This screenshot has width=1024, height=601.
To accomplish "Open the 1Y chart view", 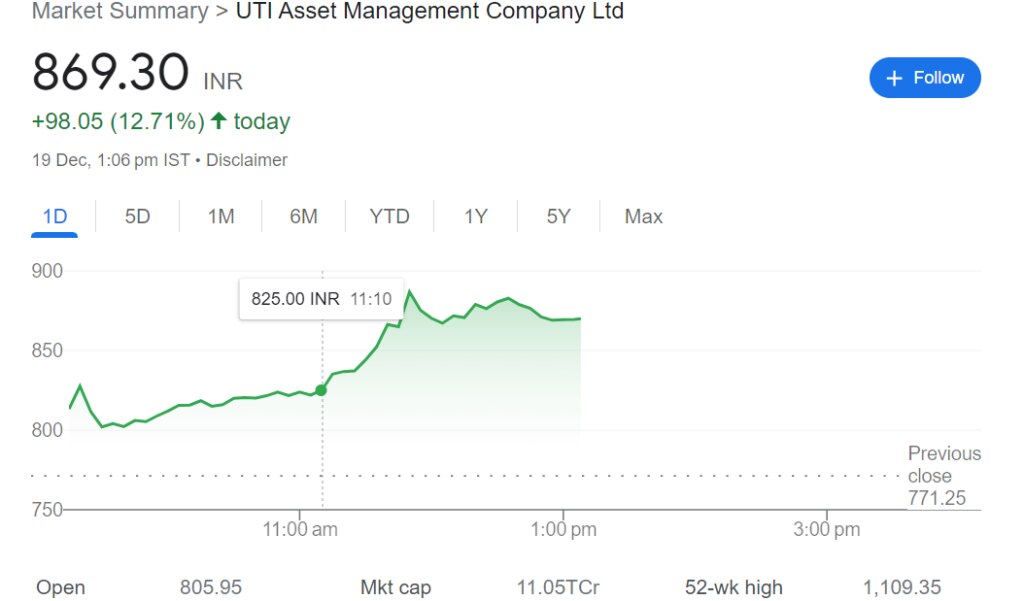I will coord(475,216).
